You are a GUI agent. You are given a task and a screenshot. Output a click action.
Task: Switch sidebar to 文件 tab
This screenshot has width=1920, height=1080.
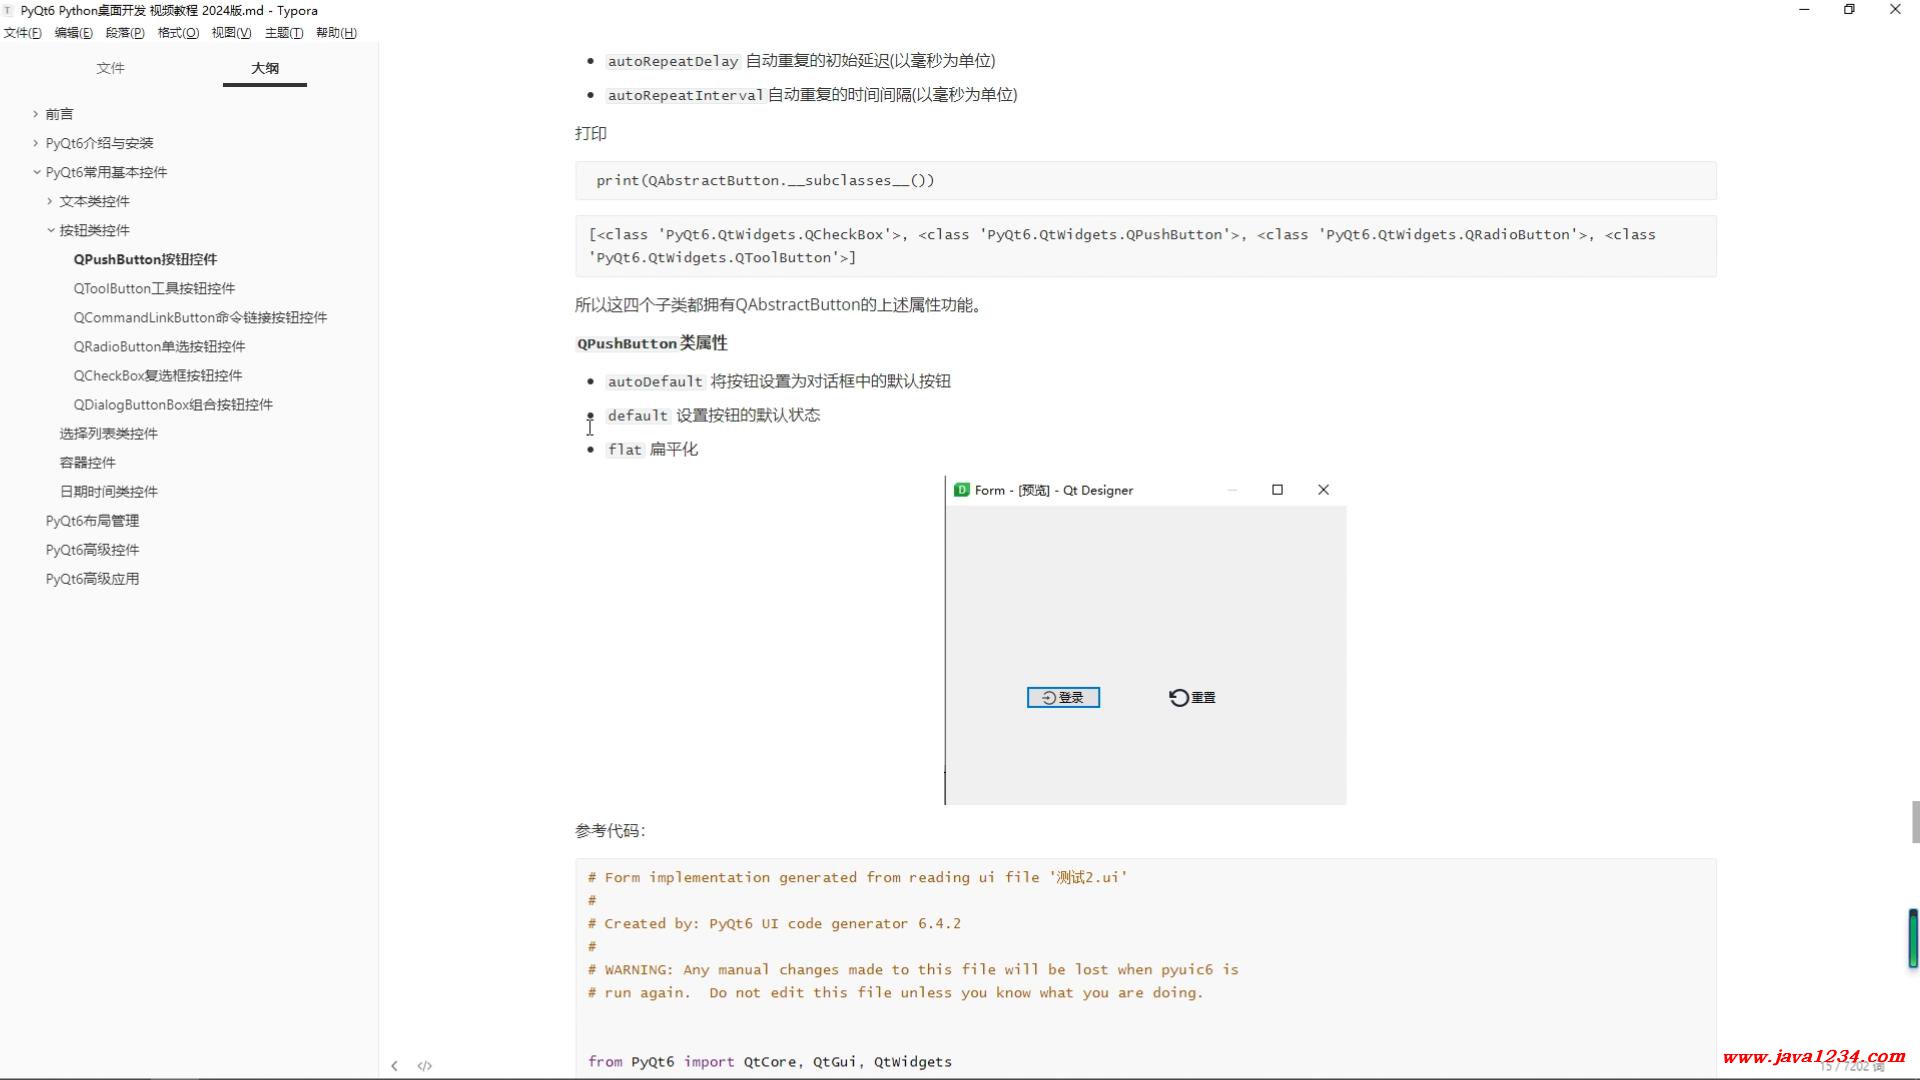click(x=110, y=68)
